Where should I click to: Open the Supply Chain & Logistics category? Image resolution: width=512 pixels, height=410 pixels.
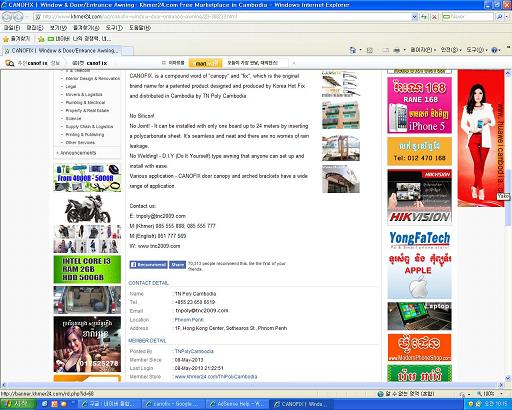89,127
